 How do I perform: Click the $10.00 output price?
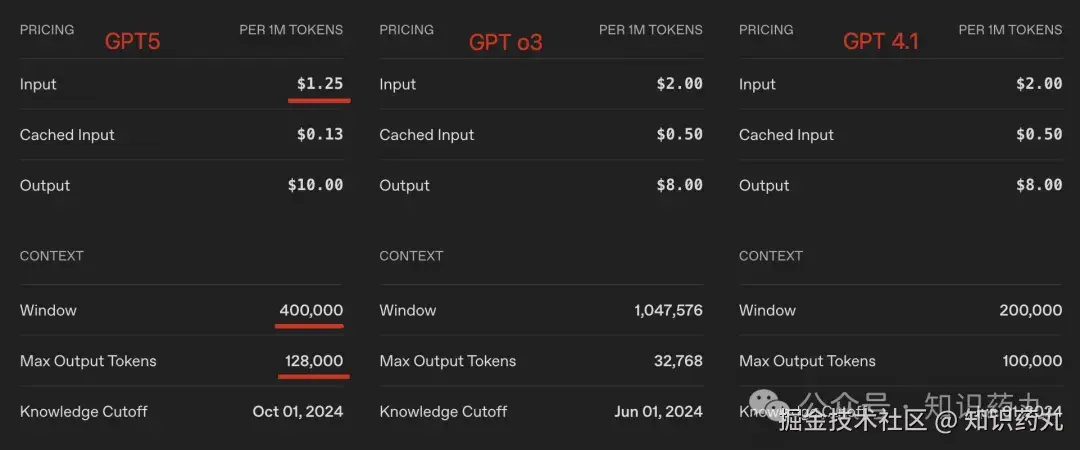tap(315, 185)
